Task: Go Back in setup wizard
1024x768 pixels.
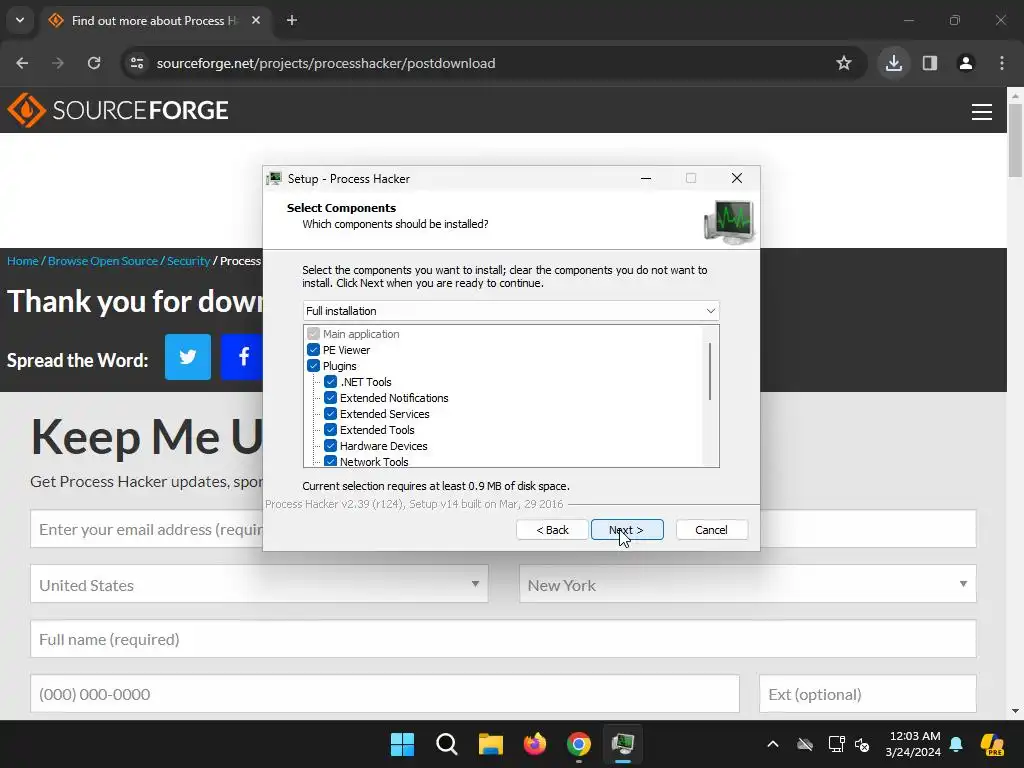Action: click(x=552, y=530)
